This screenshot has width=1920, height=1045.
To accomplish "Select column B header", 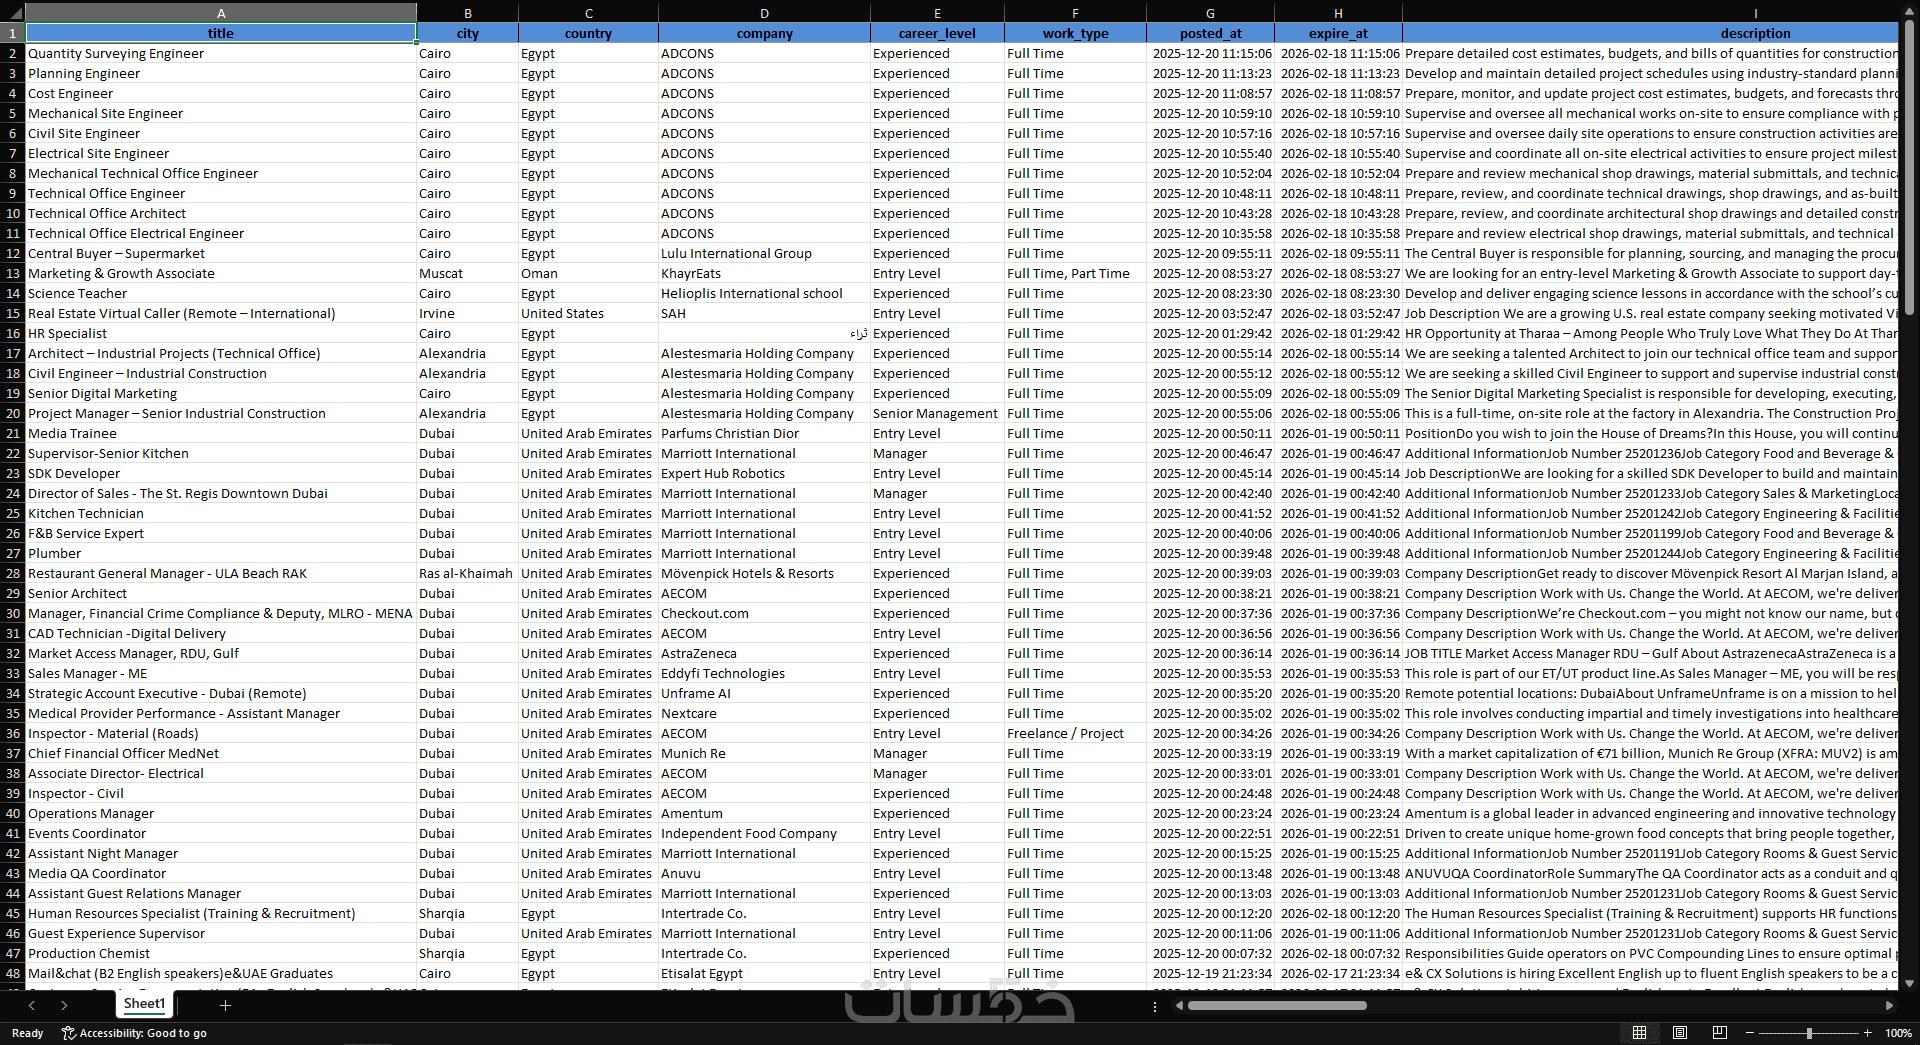I will [468, 13].
